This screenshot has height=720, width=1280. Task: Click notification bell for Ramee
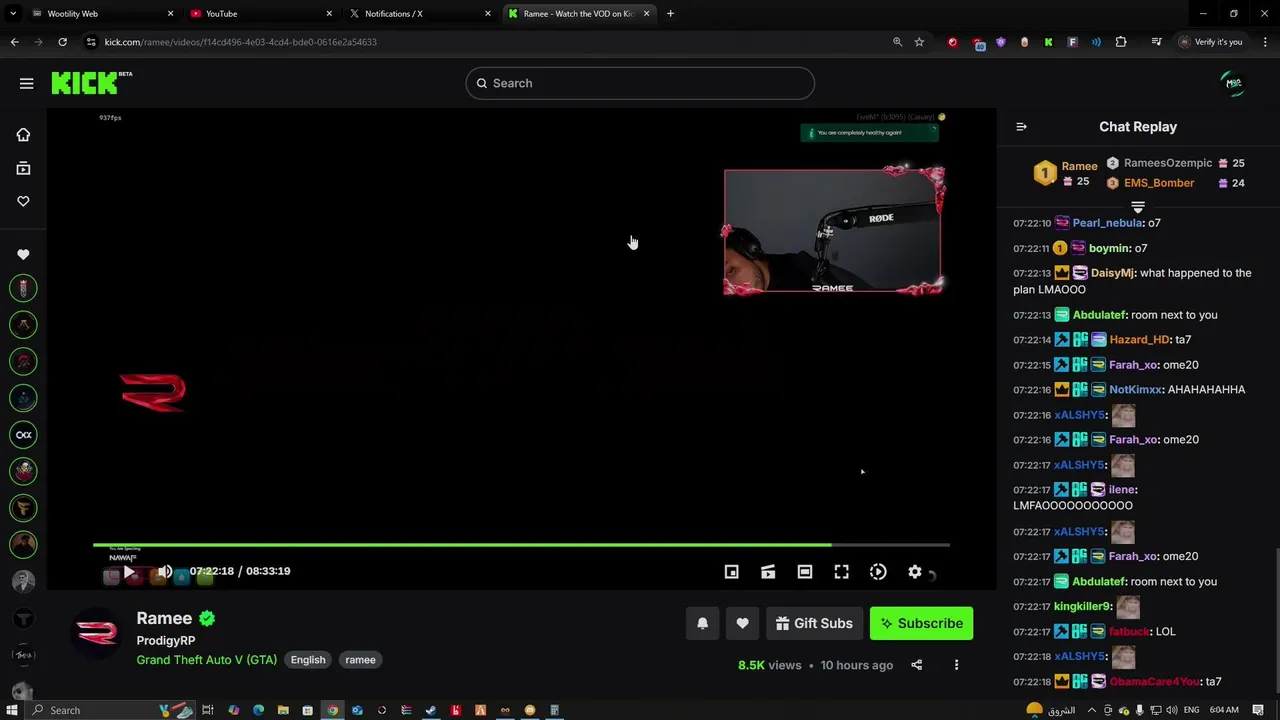coord(703,623)
